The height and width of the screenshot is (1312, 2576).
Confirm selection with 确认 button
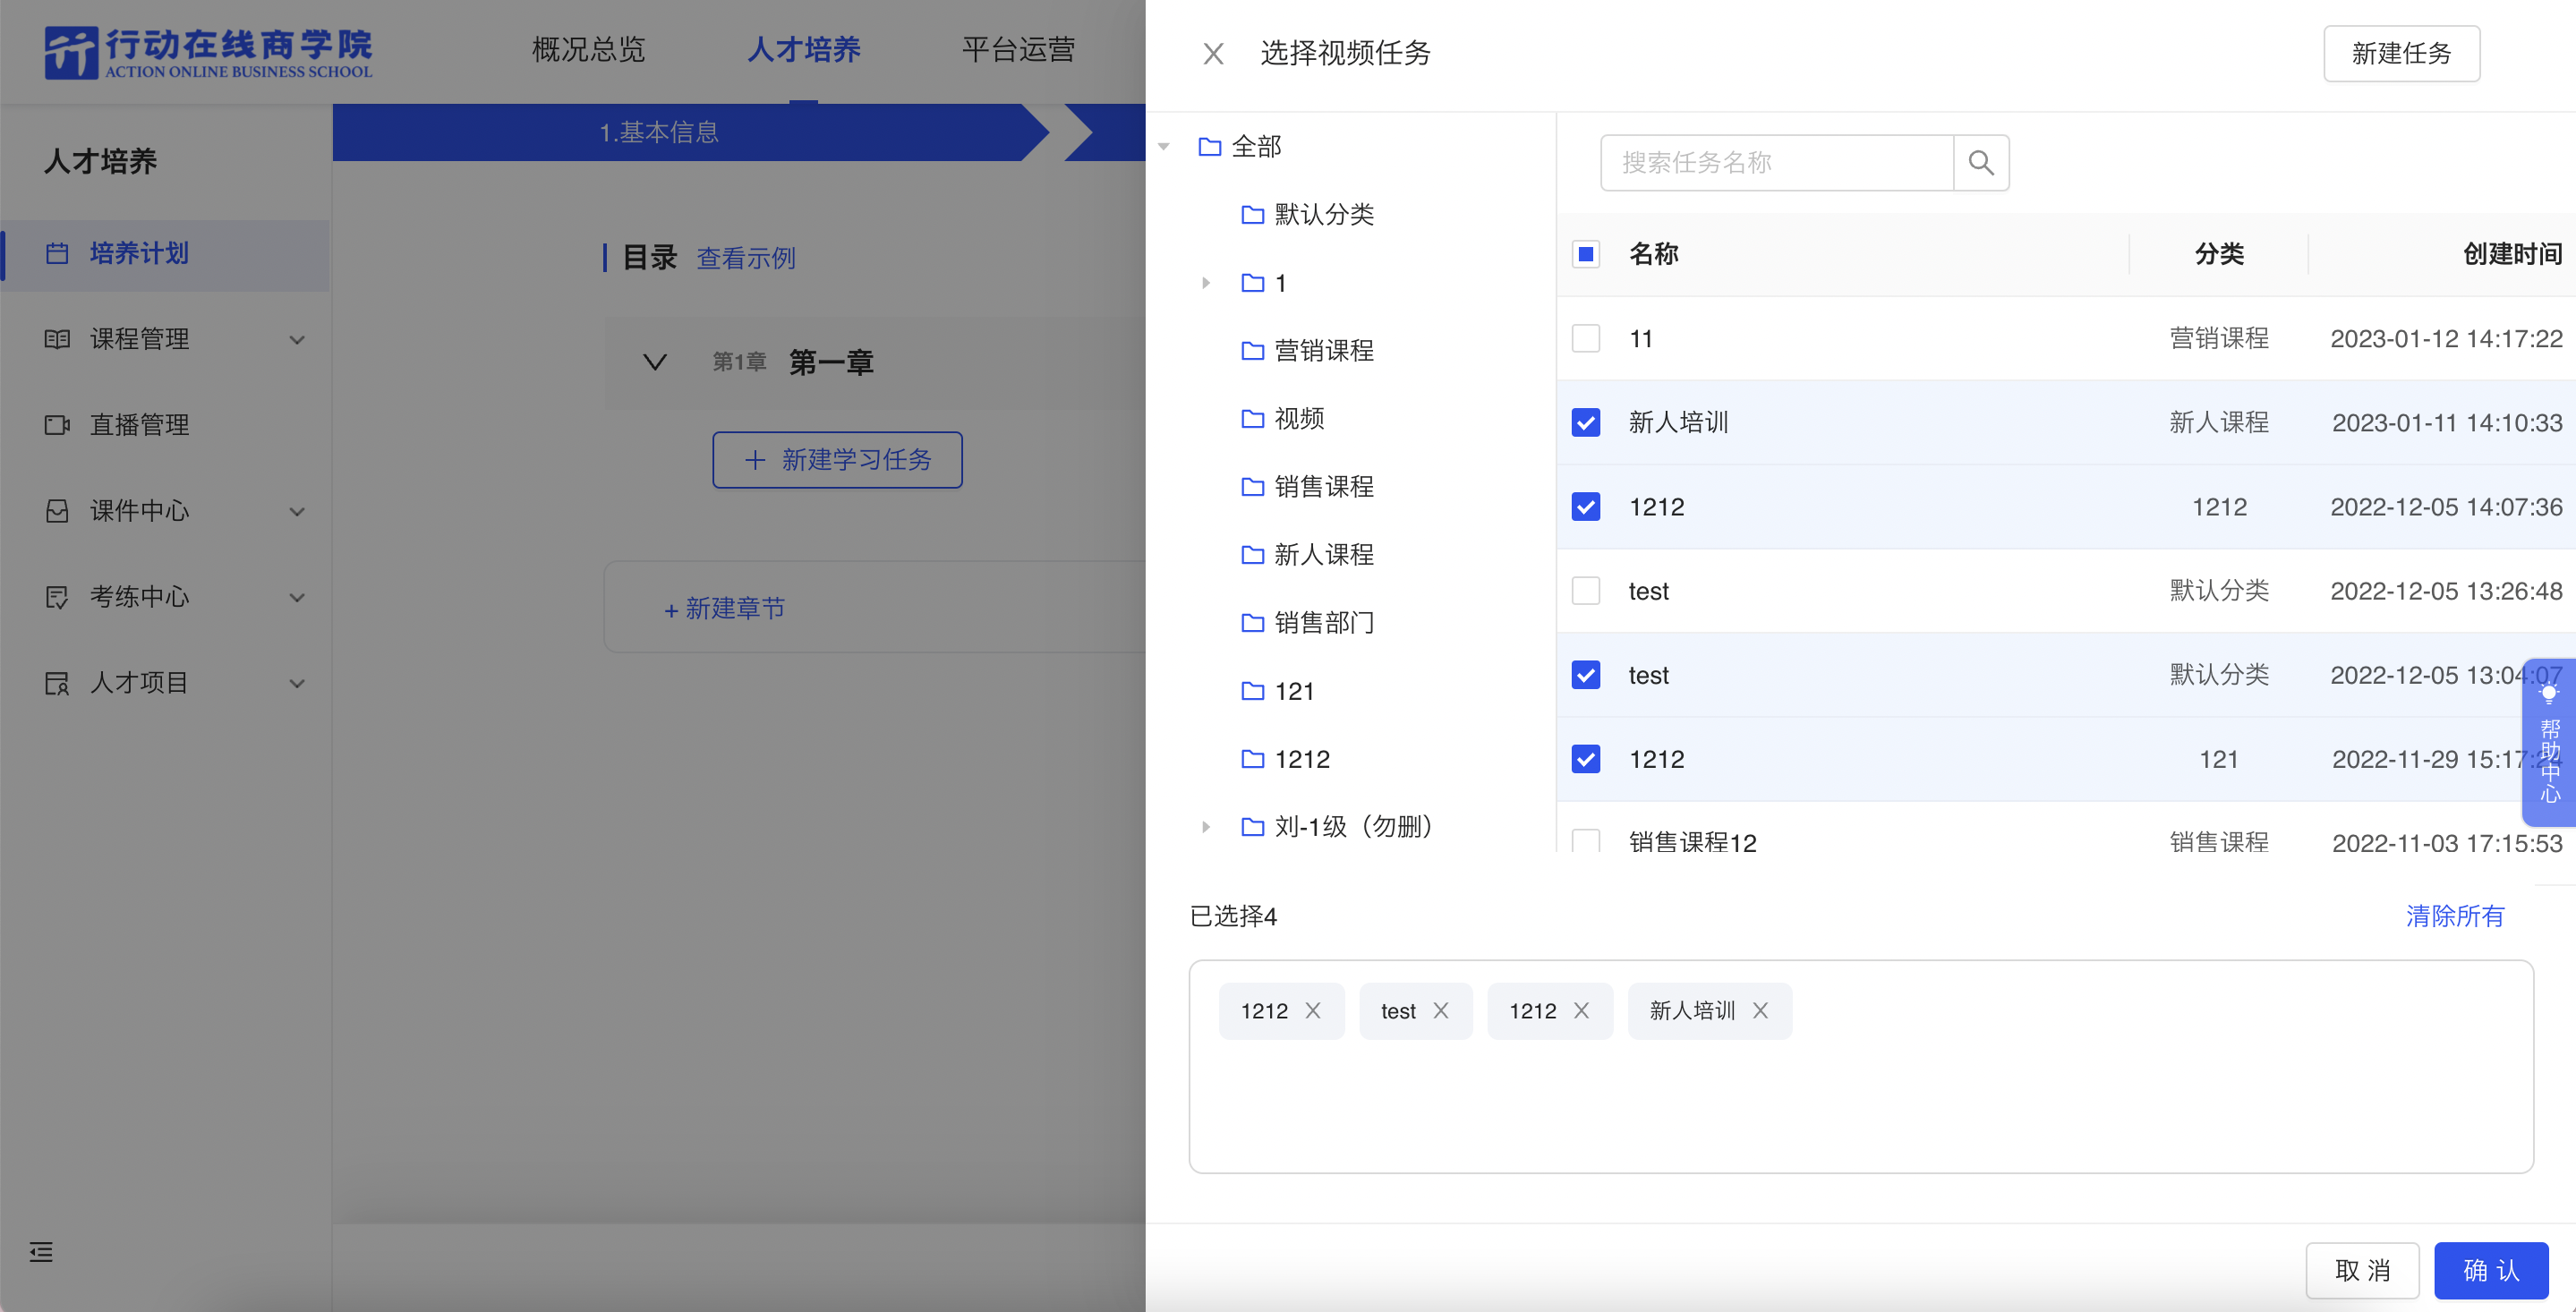tap(2491, 1270)
